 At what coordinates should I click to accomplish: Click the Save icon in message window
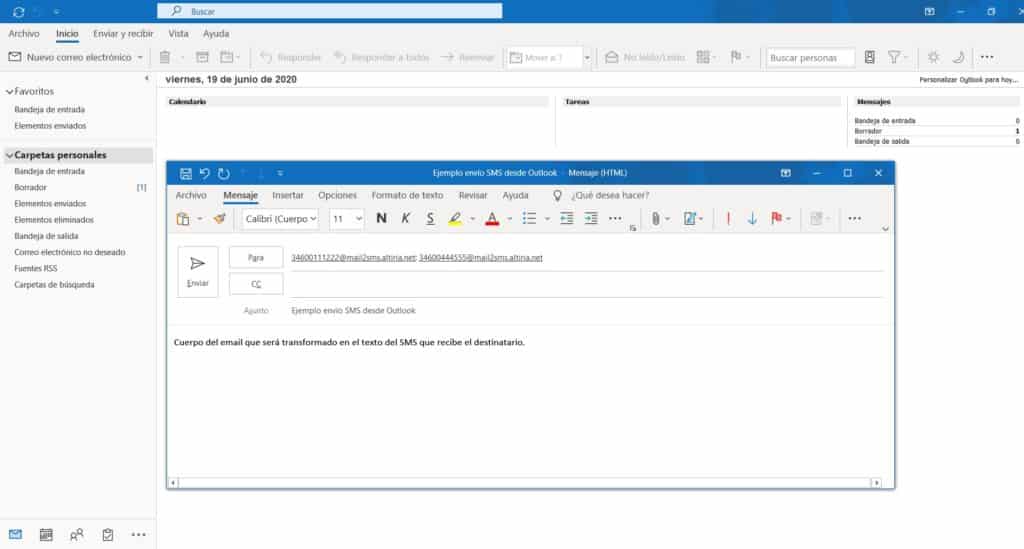coord(185,173)
